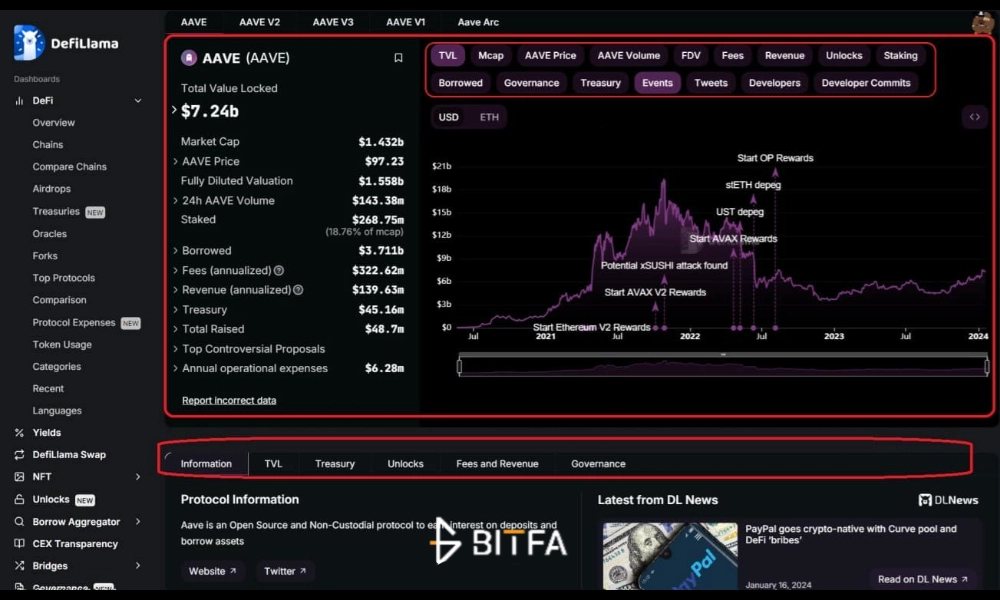Click the DLNews logo icon
This screenshot has width=1000, height=600.
coord(925,501)
